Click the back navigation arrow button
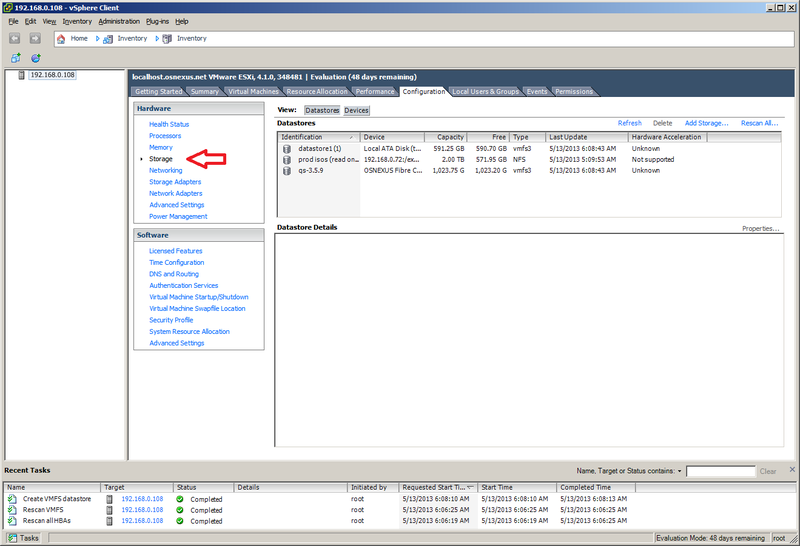800x546 pixels. pyautogui.click(x=14, y=38)
